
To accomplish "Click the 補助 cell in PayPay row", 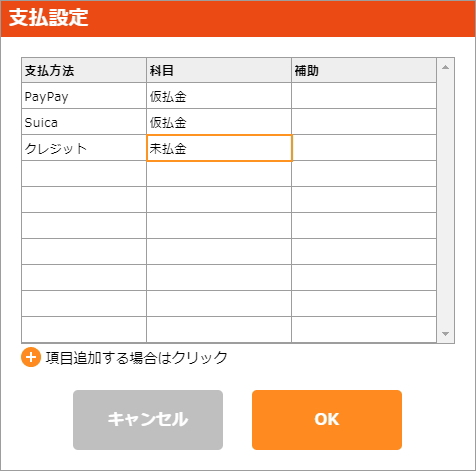I will click(x=364, y=96).
